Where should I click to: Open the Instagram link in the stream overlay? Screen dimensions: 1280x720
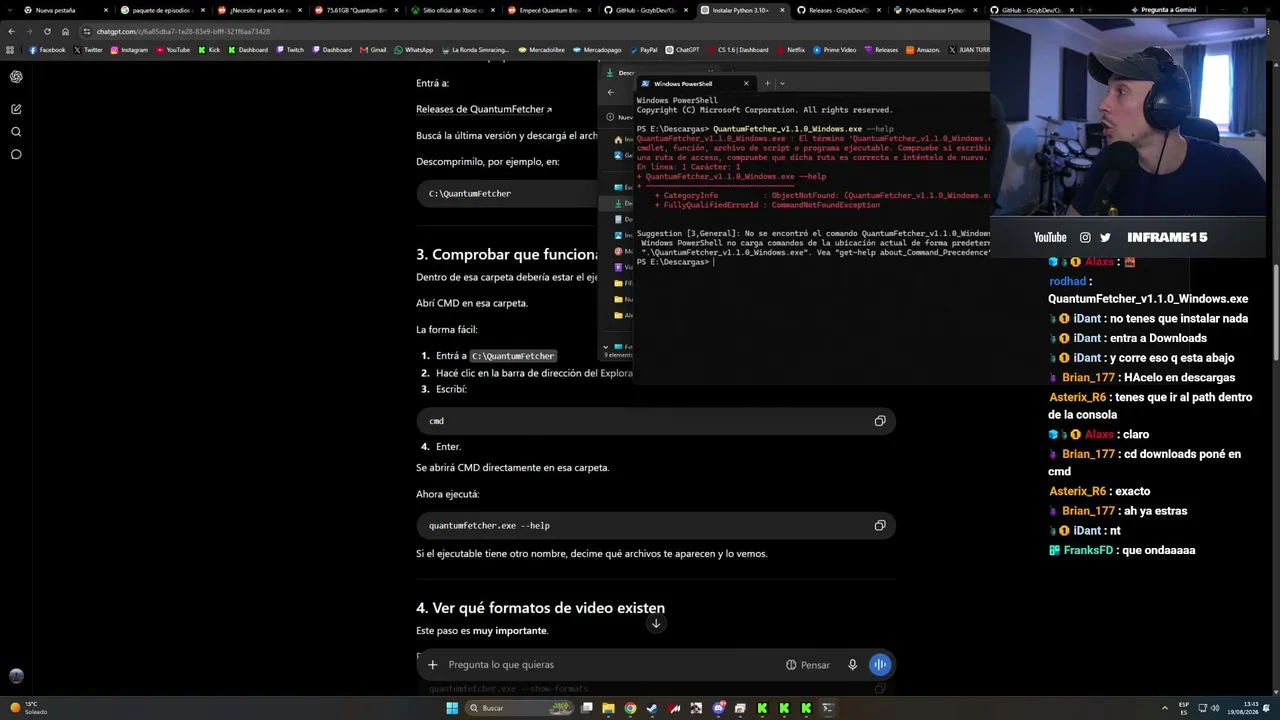[1085, 237]
